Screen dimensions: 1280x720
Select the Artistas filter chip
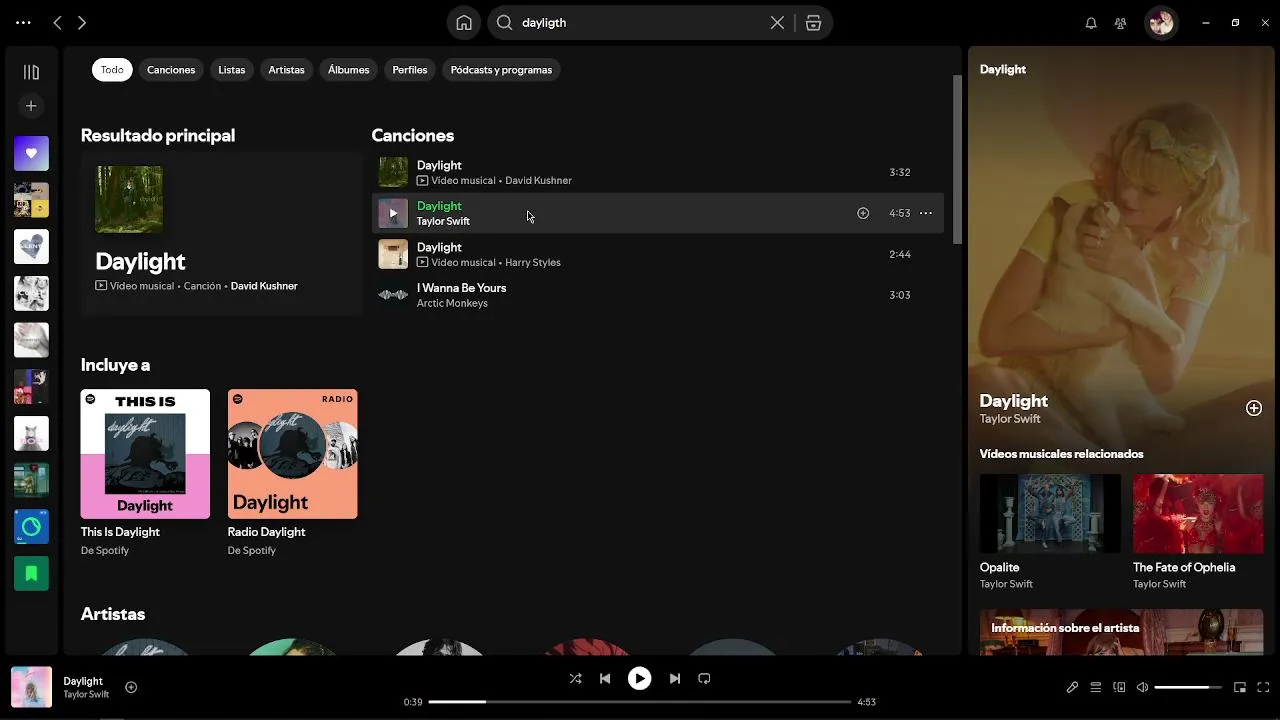[286, 70]
